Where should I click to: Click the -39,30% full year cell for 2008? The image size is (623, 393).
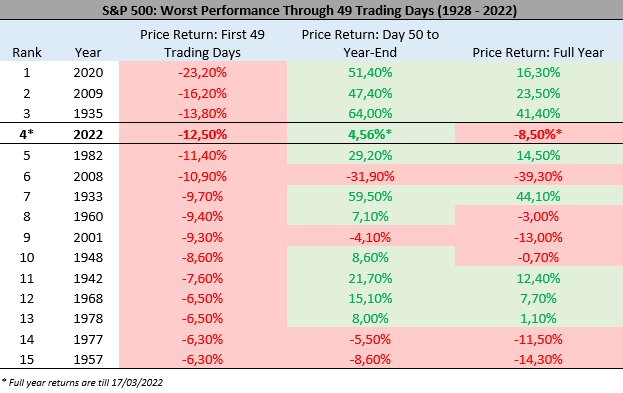click(538, 176)
